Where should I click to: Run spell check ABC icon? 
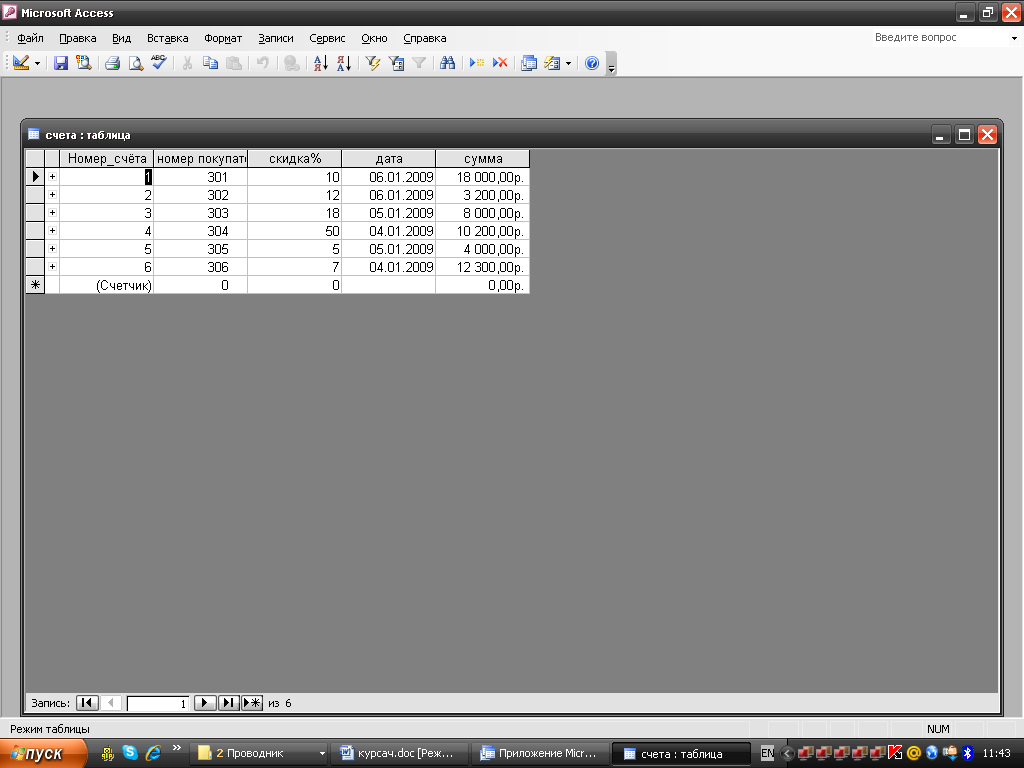(x=159, y=63)
